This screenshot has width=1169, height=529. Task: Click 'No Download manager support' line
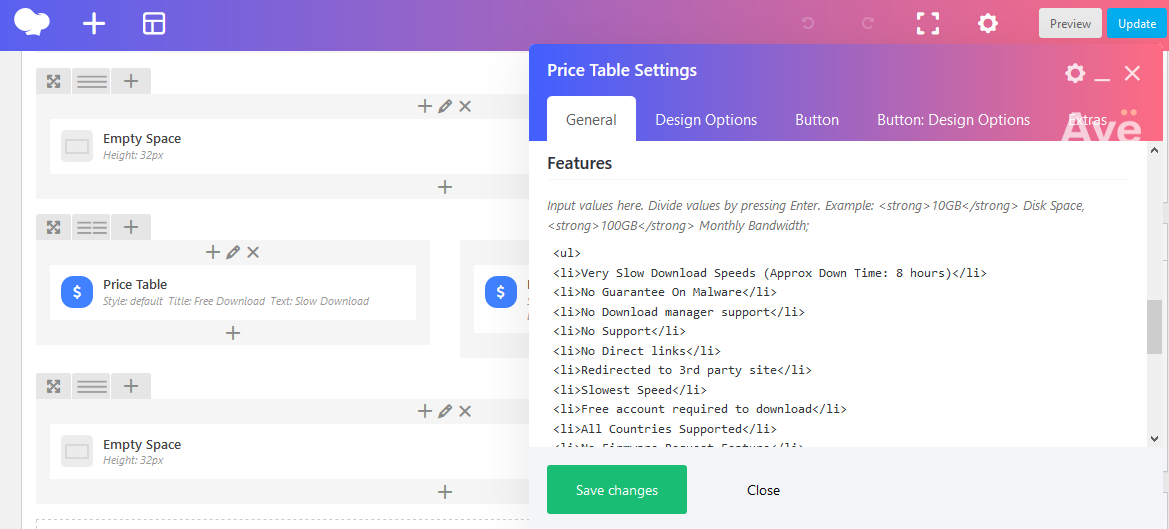(x=679, y=311)
